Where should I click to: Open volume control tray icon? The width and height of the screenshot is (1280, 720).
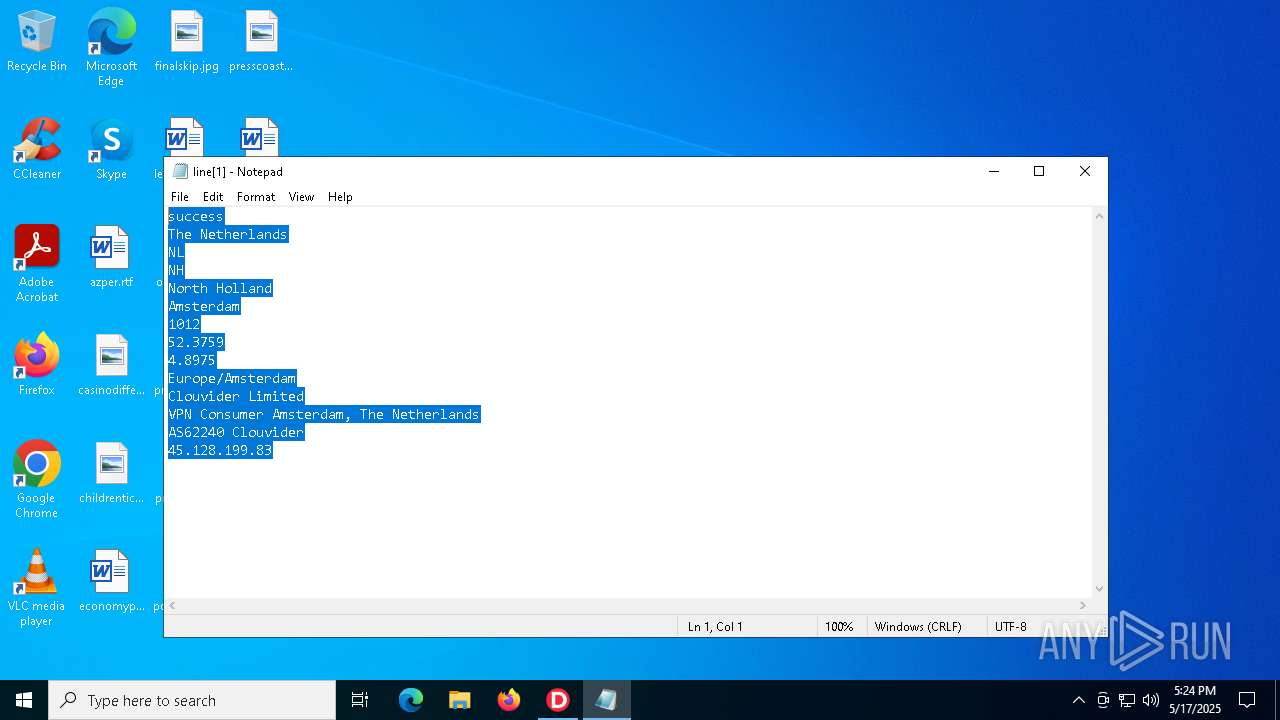tap(1151, 700)
